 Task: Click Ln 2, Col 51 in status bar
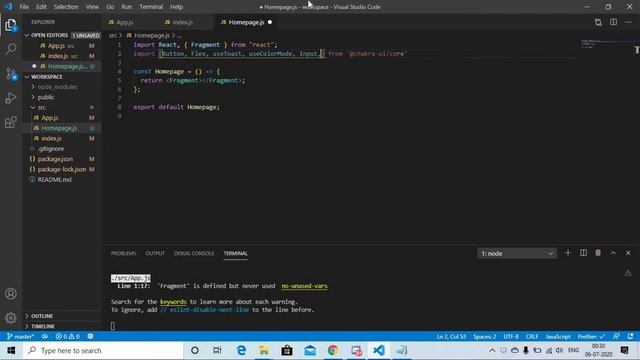click(x=451, y=336)
